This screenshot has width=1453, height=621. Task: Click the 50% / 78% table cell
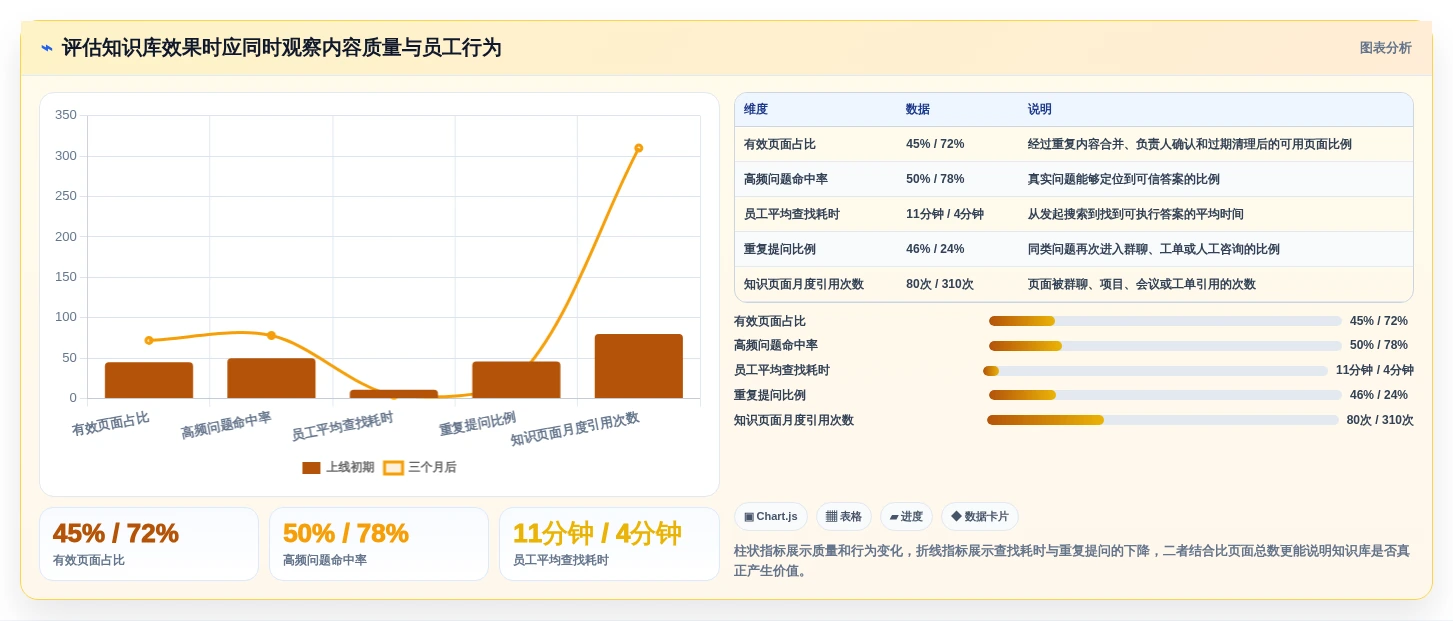(935, 179)
